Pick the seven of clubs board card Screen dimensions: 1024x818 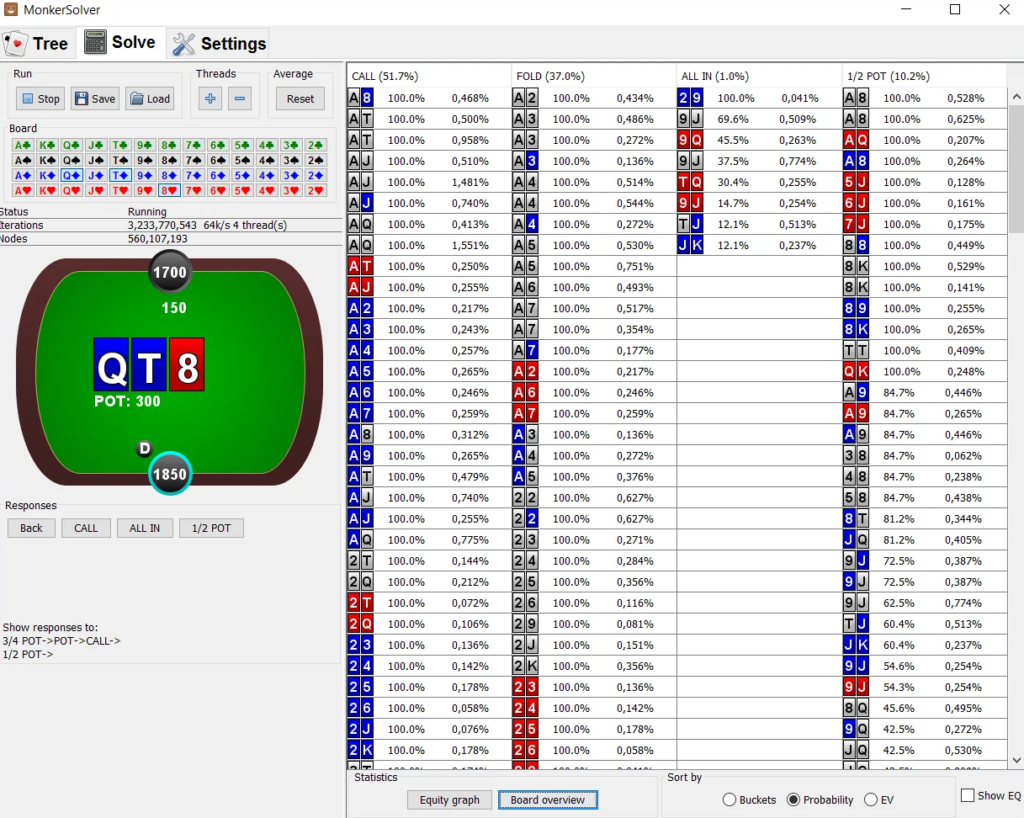[x=193, y=145]
